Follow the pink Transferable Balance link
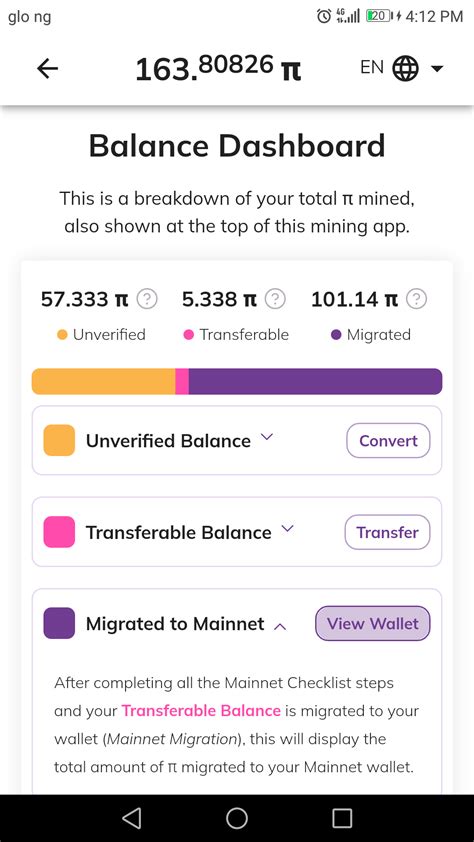The image size is (474, 842). 201,711
